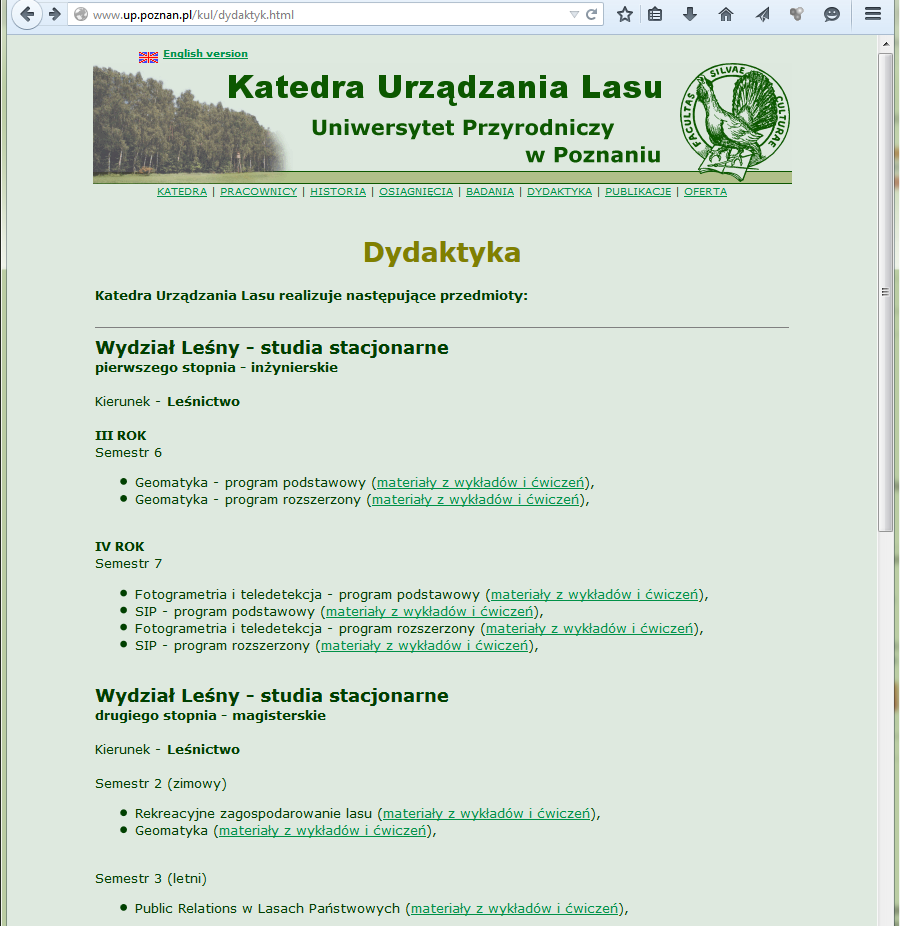Screen dimensions: 900x926
Task: Switch to the English version link
Action: pos(206,54)
